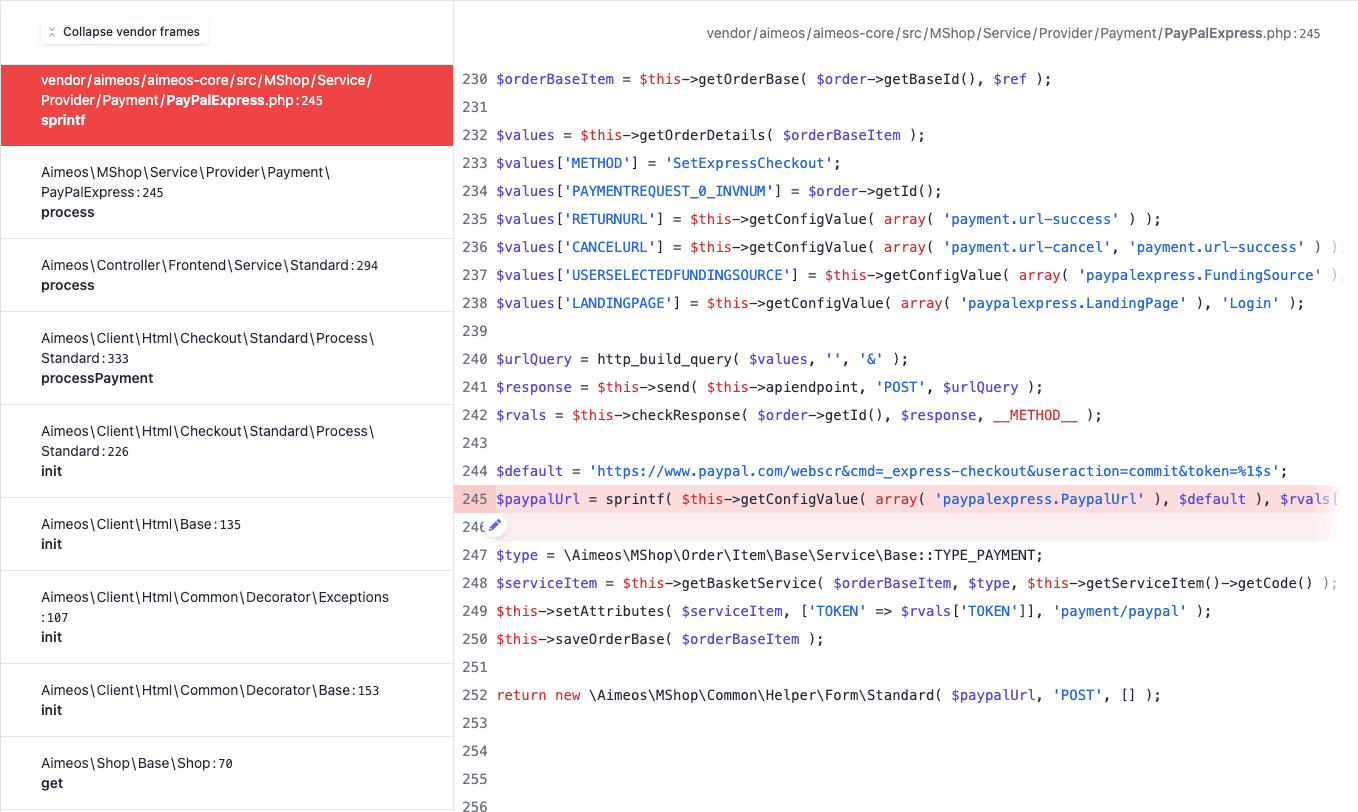Click the saveOrderBase line 251
1358x812 pixels.
(x=660, y=639)
